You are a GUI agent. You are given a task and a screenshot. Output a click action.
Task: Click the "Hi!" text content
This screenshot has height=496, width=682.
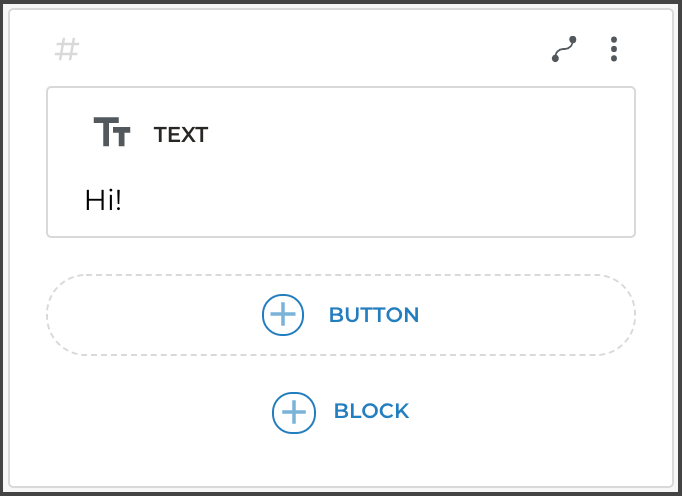pyautogui.click(x=103, y=200)
